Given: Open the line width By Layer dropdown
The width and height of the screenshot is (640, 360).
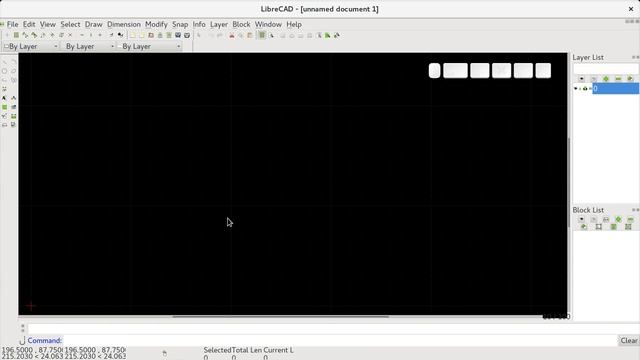Looking at the screenshot, I should coord(89,47).
